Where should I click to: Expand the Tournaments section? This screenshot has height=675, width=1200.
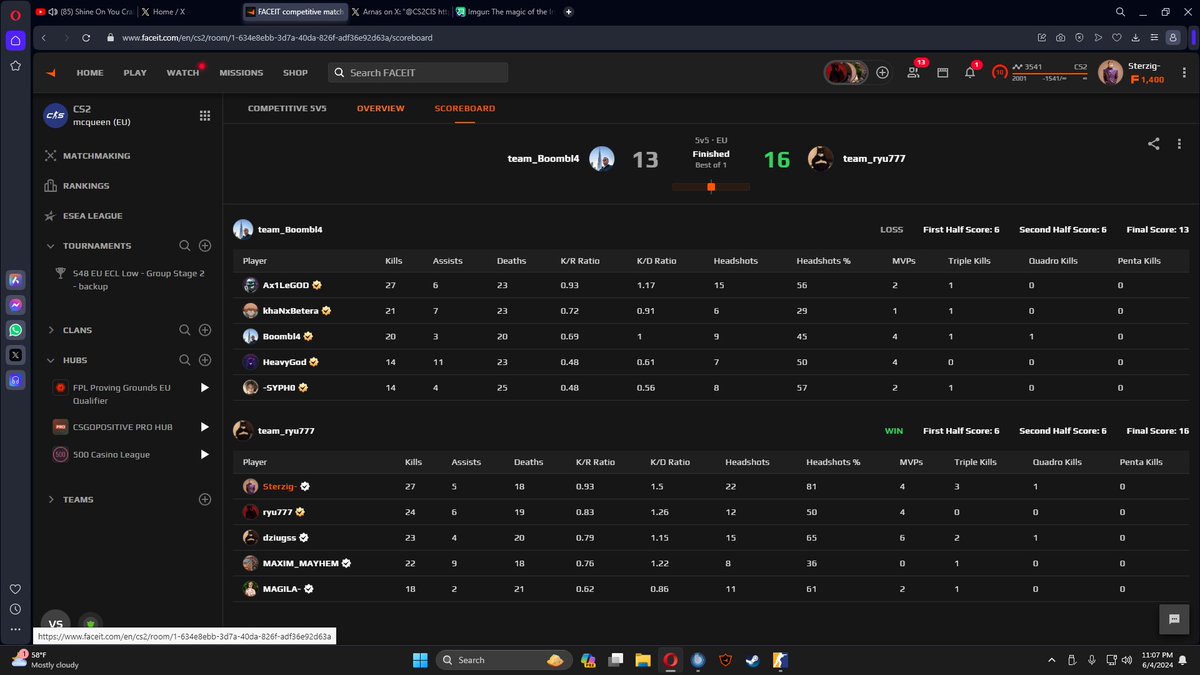point(51,246)
